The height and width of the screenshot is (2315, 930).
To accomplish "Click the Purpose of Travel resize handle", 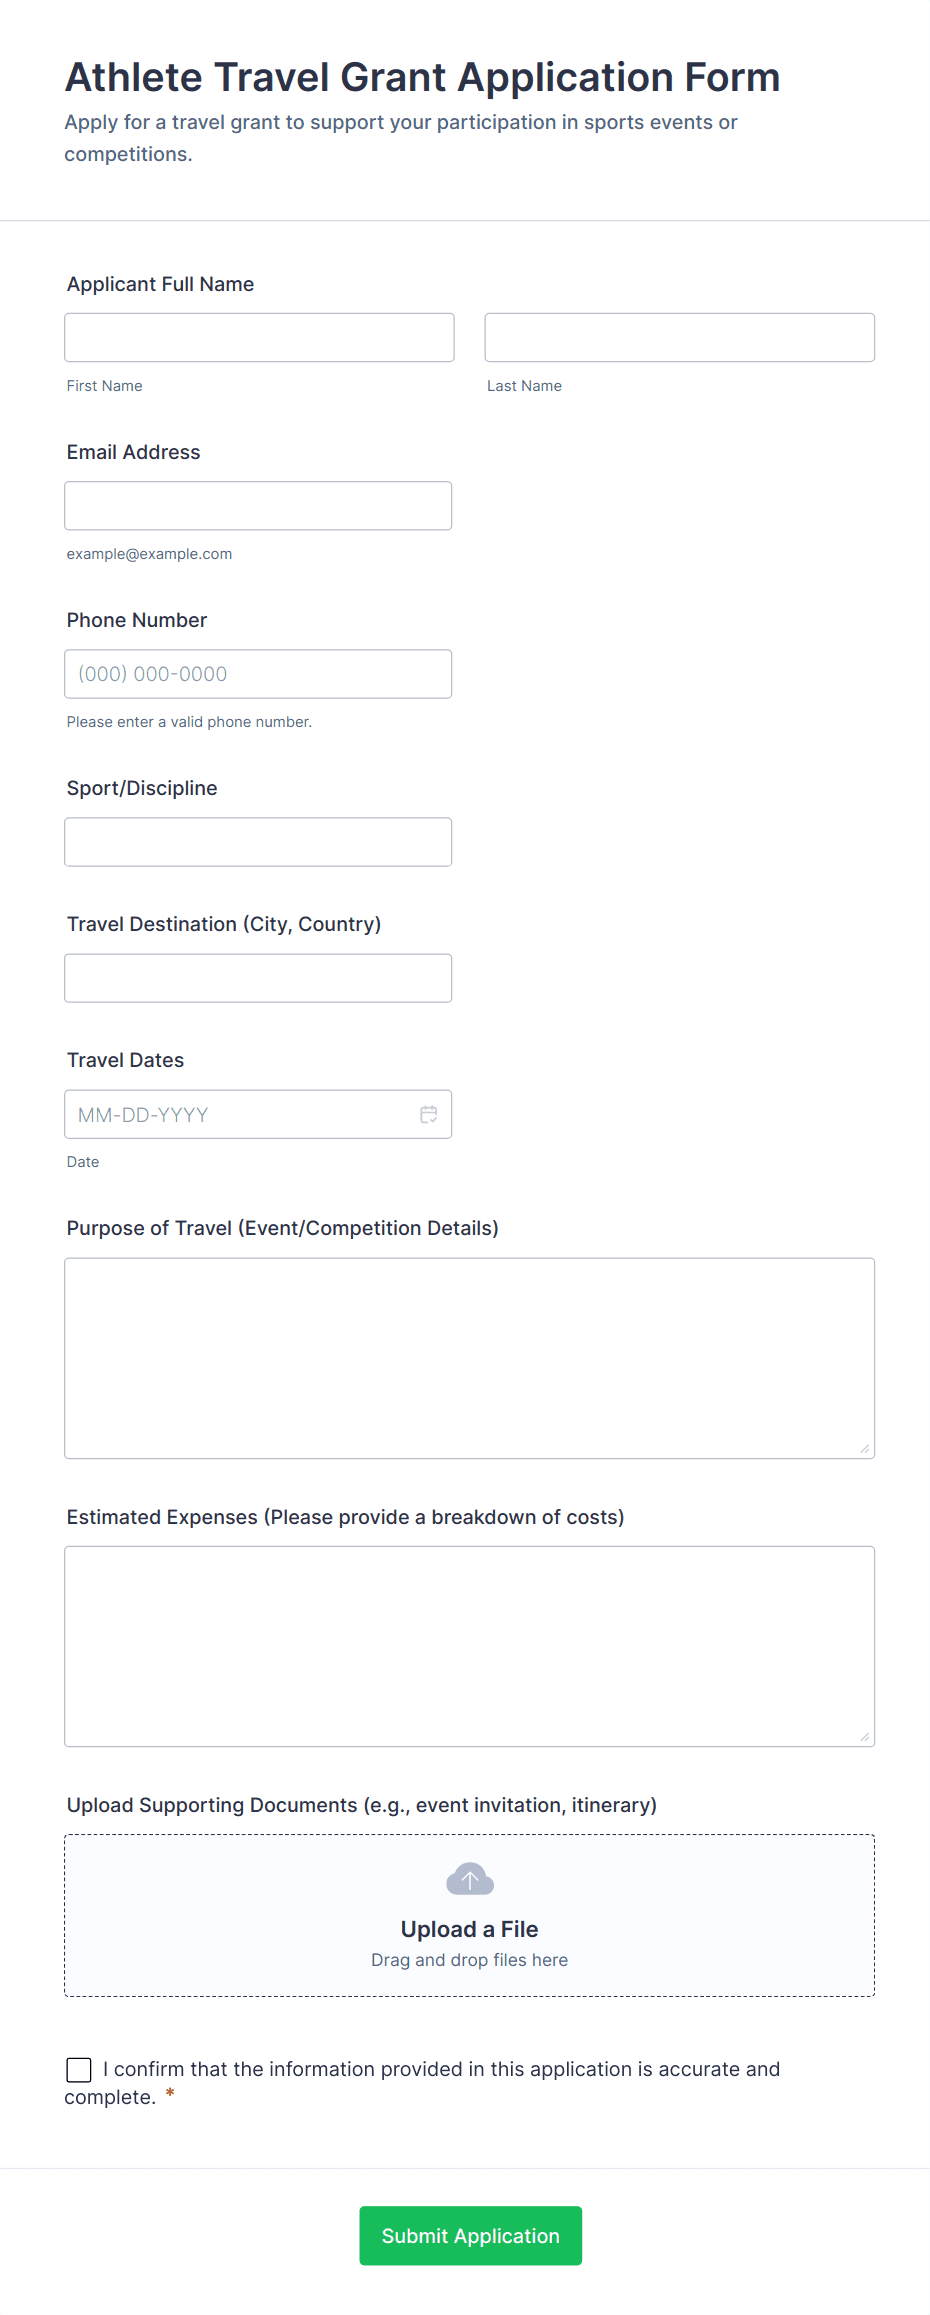I will [865, 1449].
